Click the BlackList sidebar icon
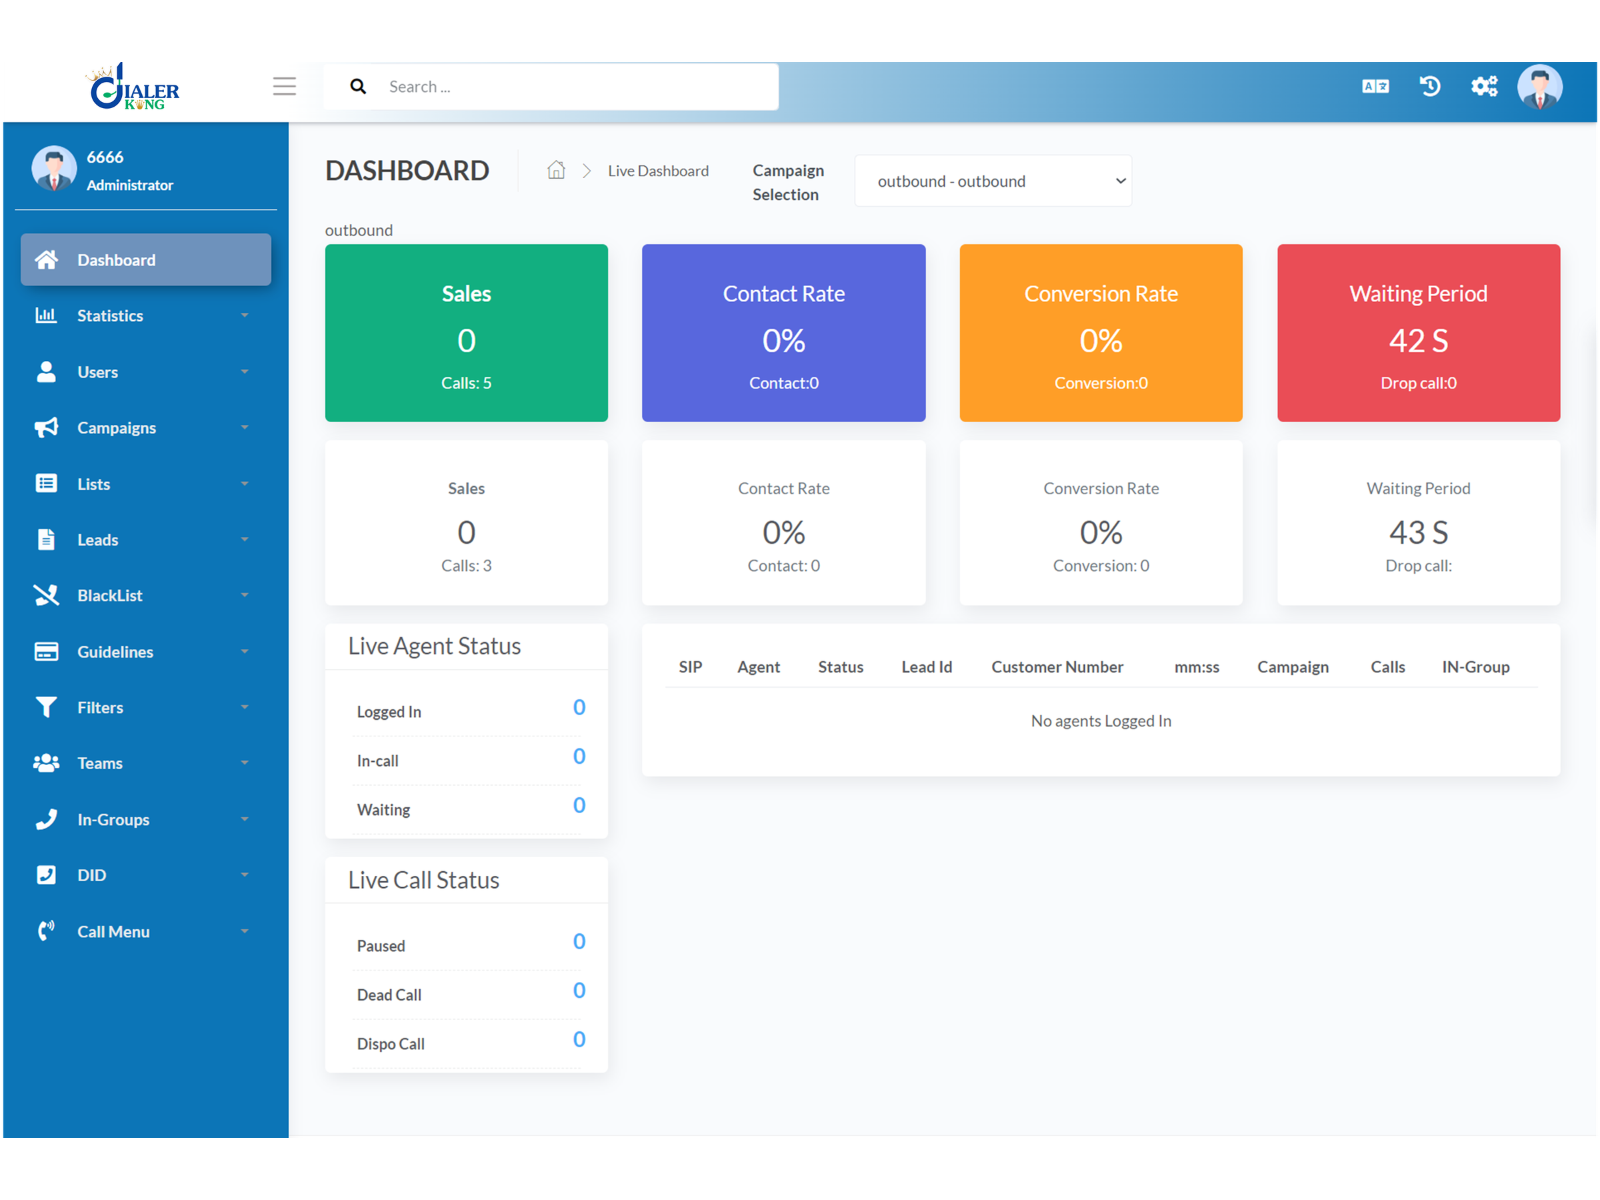Image resolution: width=1600 pixels, height=1200 pixels. (46, 595)
